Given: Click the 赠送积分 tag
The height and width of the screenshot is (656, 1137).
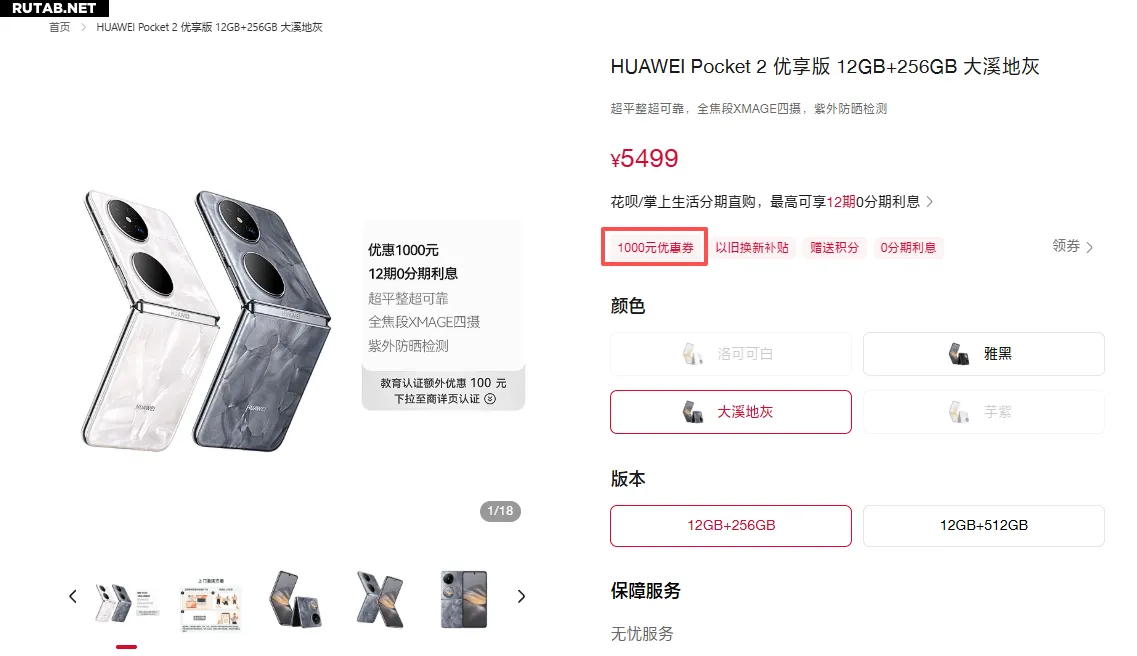Looking at the screenshot, I should 834,247.
